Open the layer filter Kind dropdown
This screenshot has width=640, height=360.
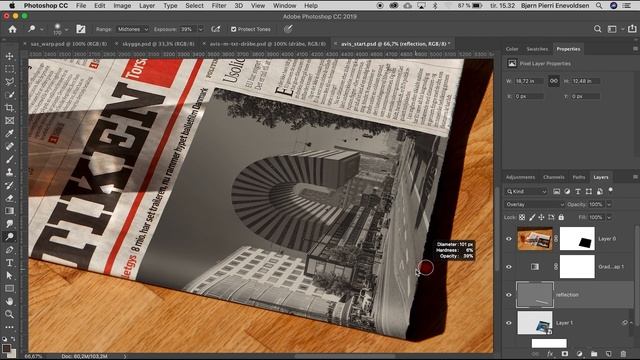click(526, 191)
